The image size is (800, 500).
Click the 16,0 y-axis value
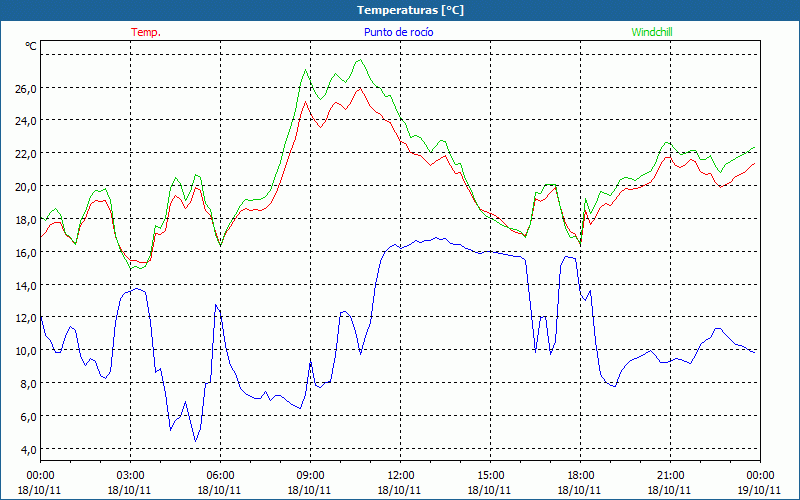[x=26, y=253]
